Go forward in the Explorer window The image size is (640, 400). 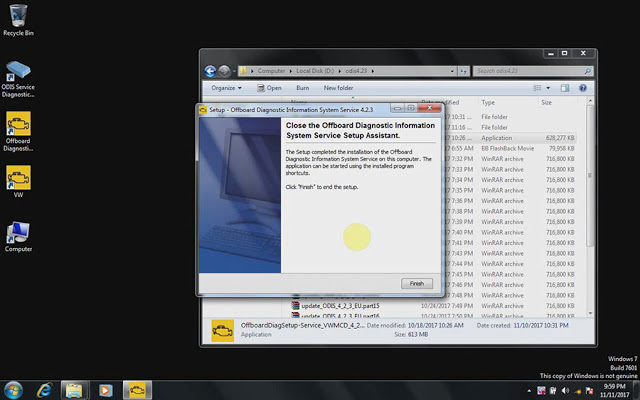(224, 71)
